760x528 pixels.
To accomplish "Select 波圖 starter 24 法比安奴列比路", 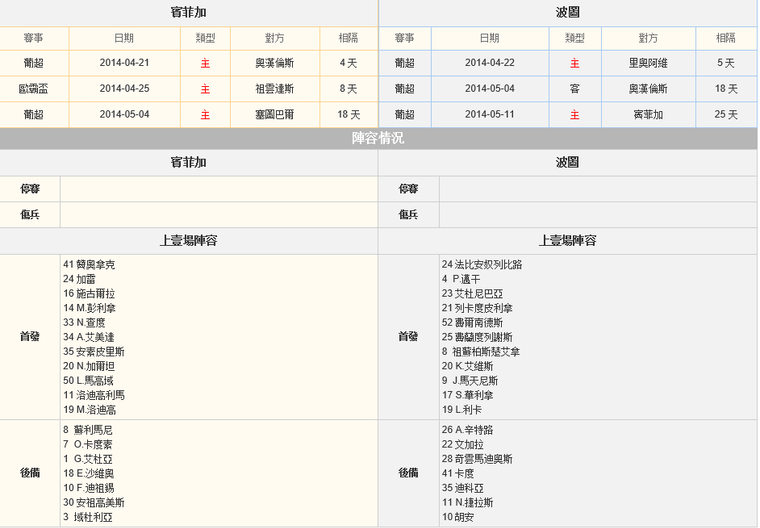I will click(482, 265).
